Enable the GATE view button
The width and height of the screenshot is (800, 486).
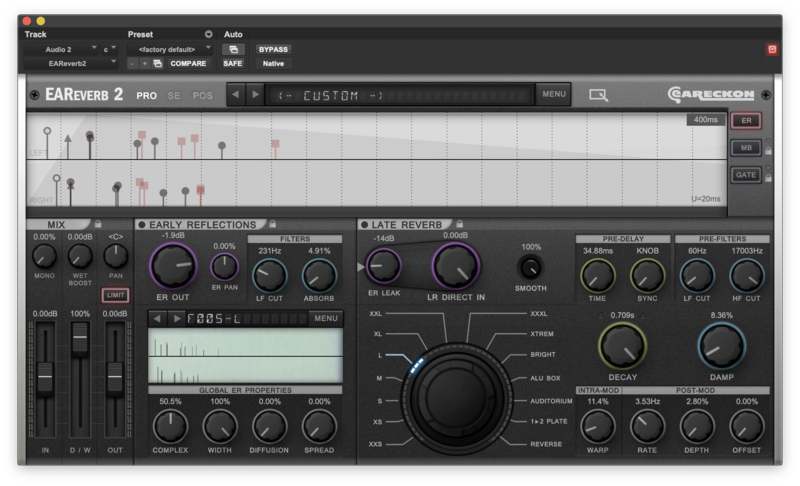[x=745, y=174]
